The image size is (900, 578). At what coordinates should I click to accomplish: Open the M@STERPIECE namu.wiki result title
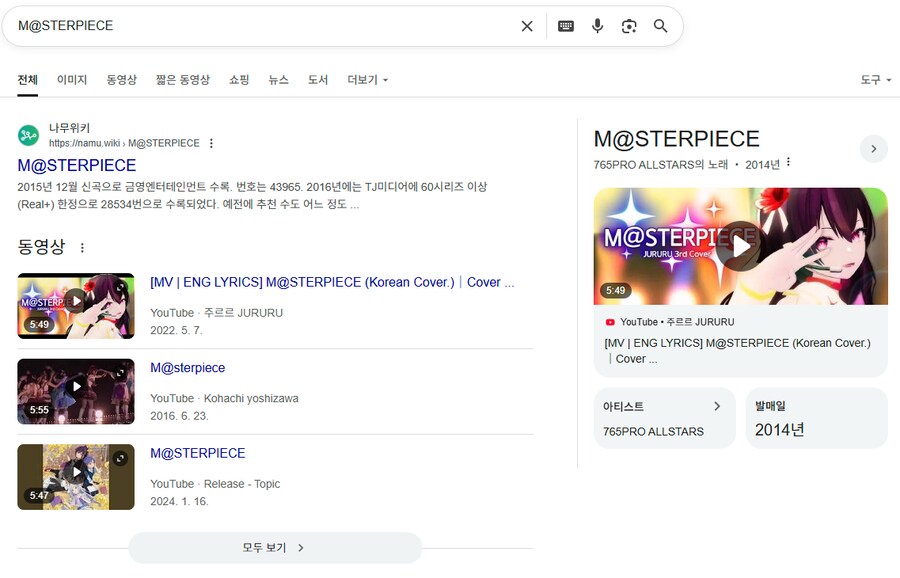77,165
